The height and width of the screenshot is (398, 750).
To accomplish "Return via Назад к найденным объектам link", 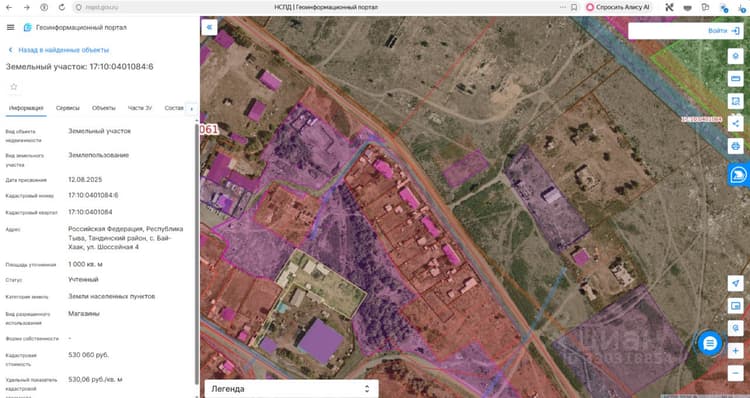I will pyautogui.click(x=59, y=50).
